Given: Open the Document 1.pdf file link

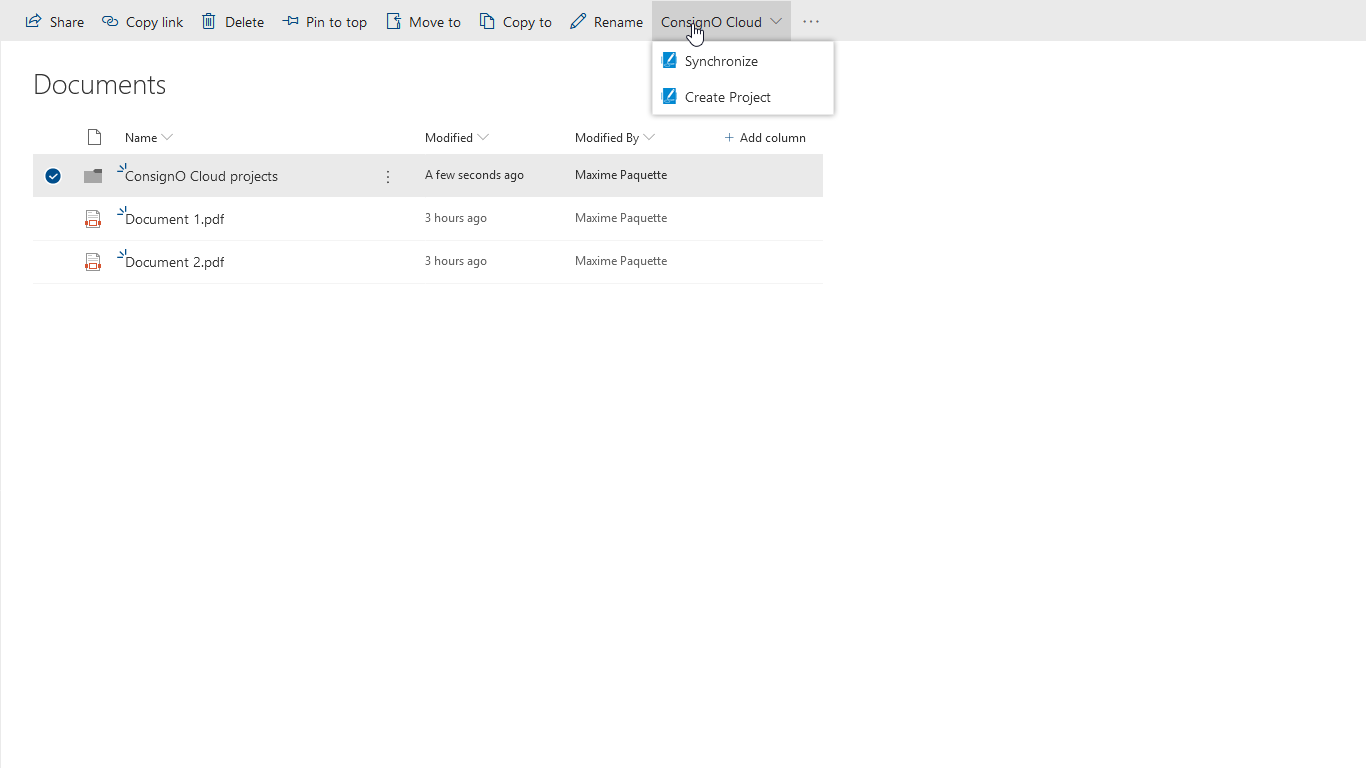Looking at the screenshot, I should click(174, 219).
